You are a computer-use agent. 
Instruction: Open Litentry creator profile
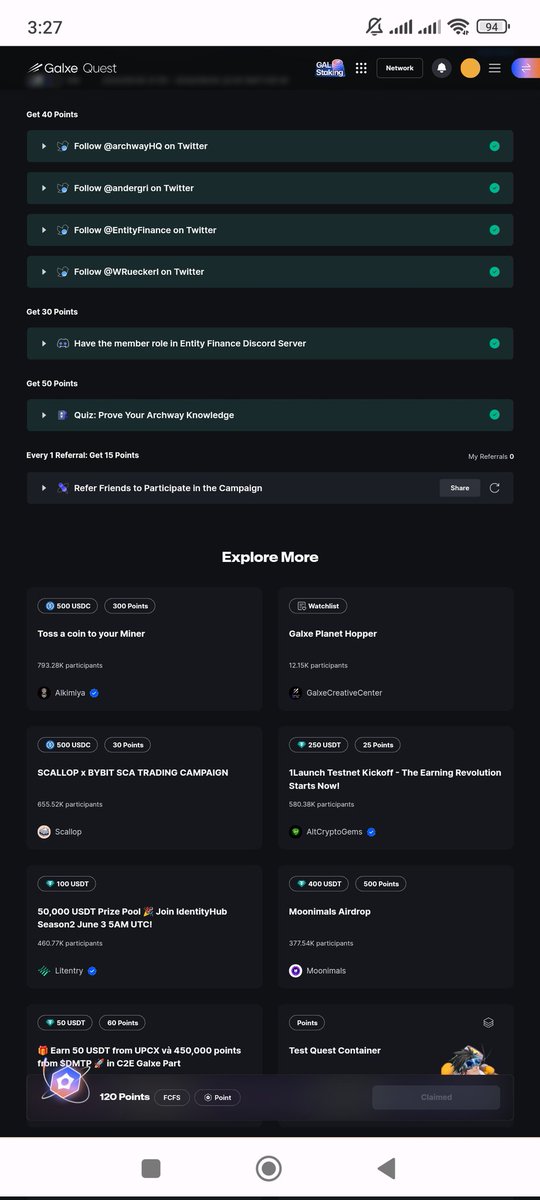pyautogui.click(x=67, y=971)
